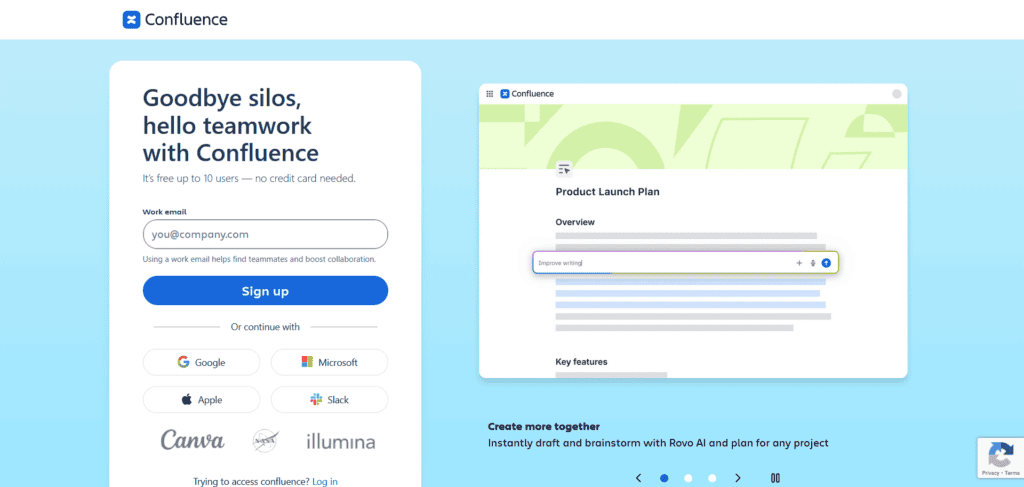Click the plus icon in the Improve writing bar

click(799, 262)
